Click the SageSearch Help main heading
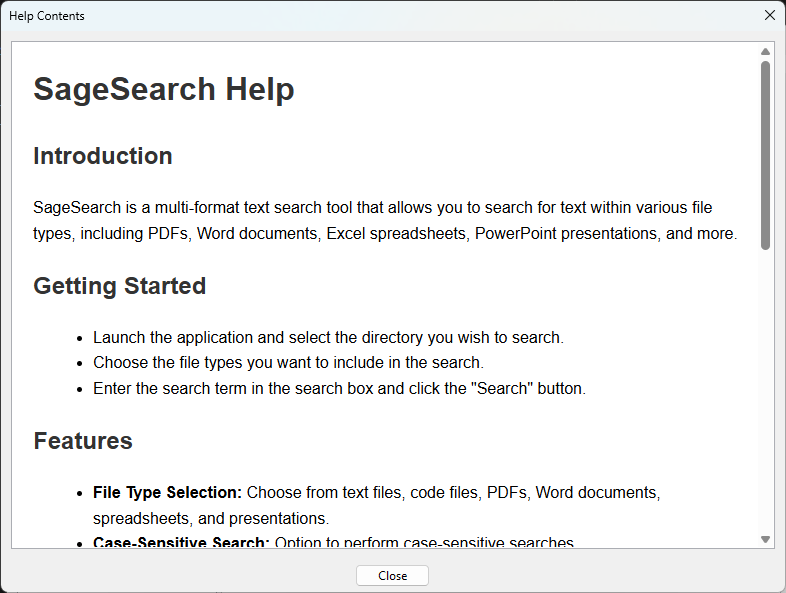 click(163, 89)
